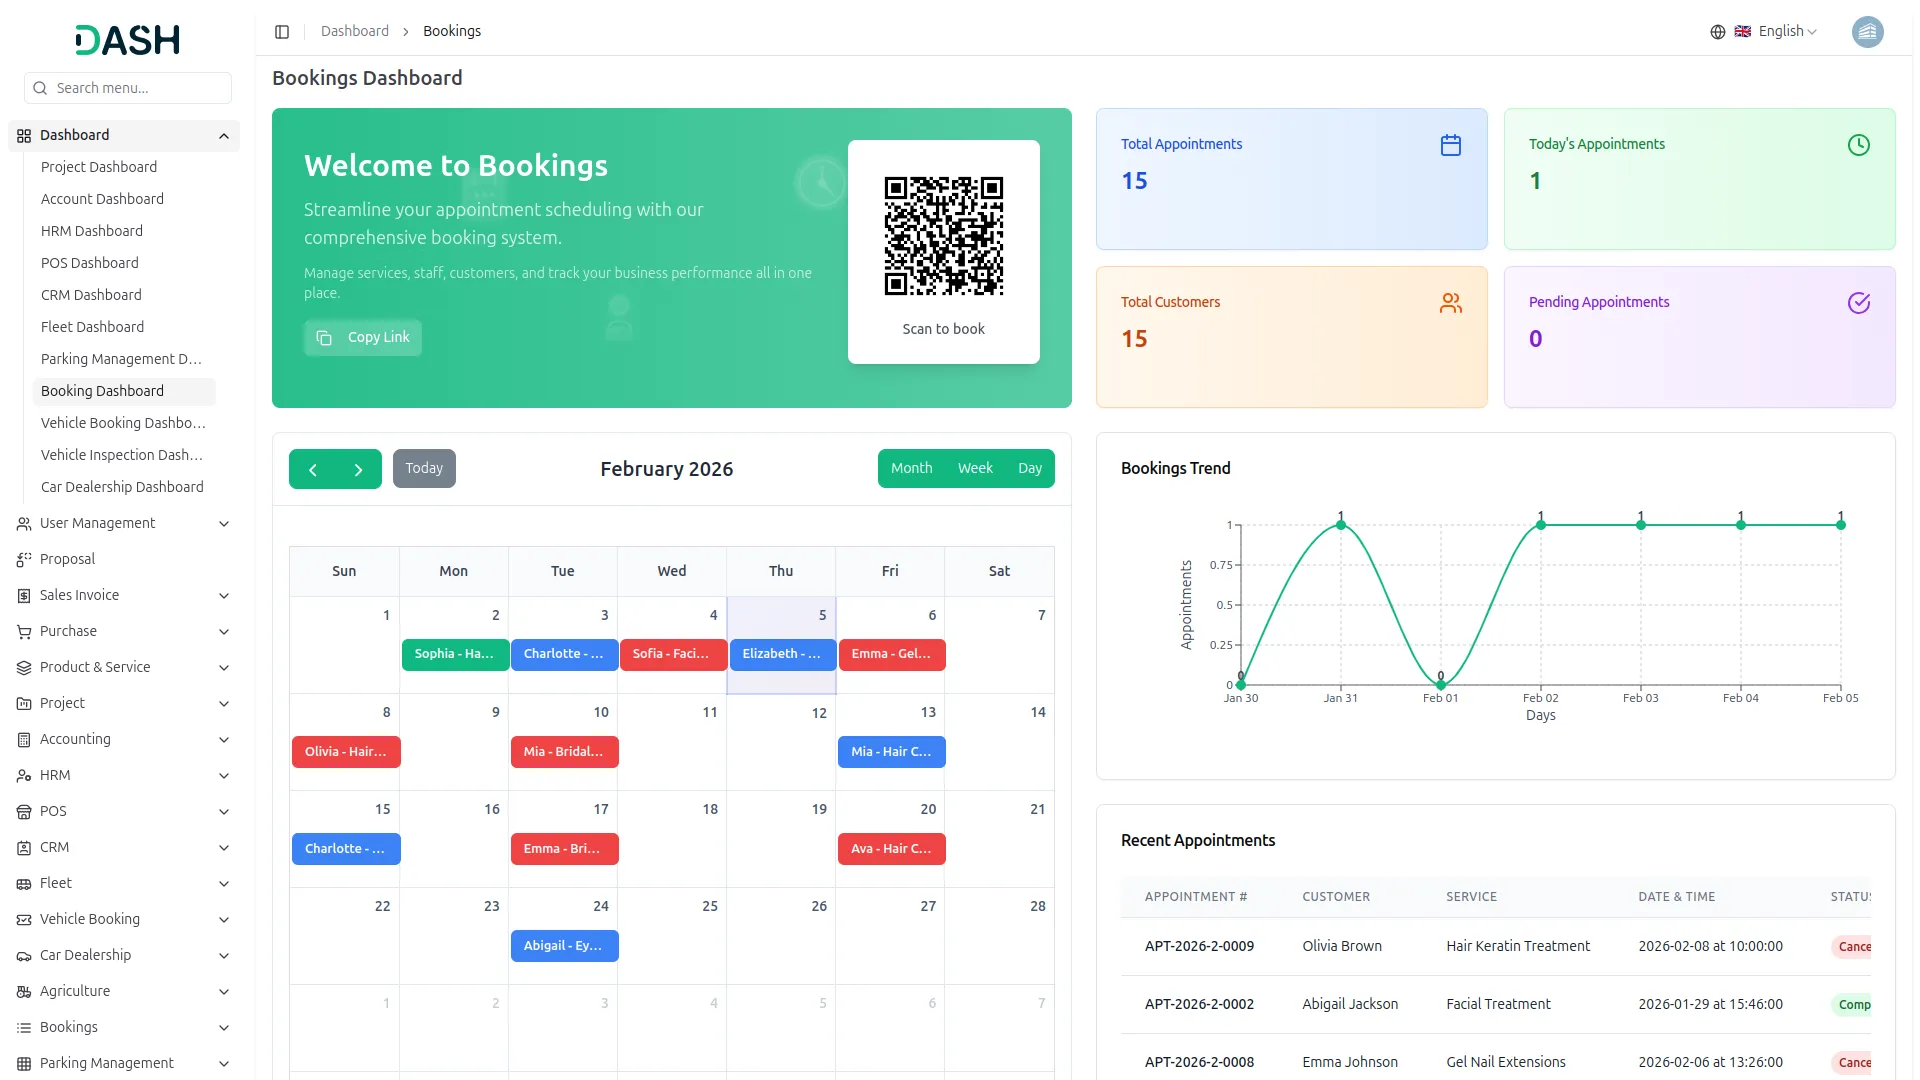
Task: Toggle the sidebar collapse icon
Action: pos(282,32)
